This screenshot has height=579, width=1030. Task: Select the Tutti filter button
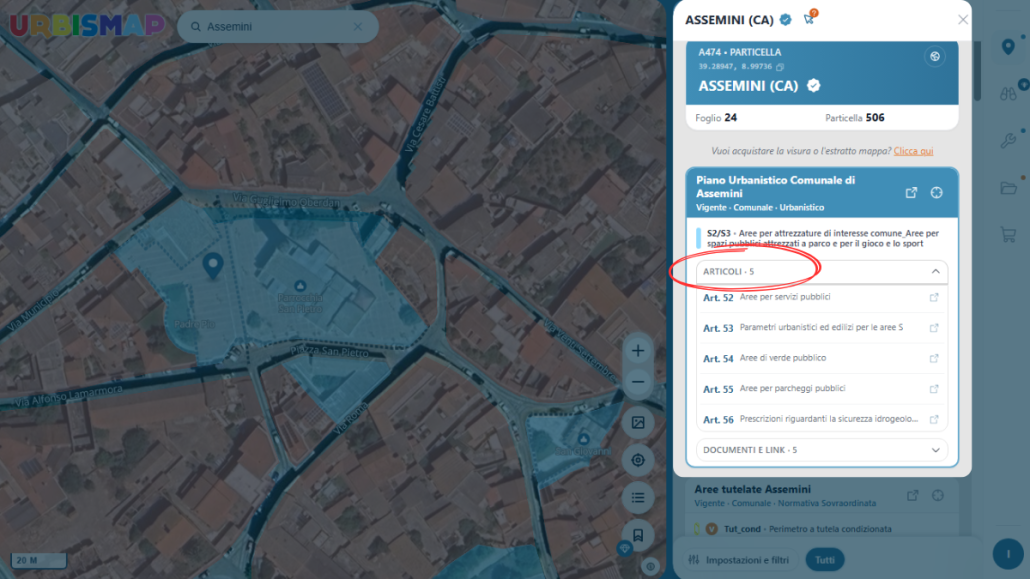825,560
